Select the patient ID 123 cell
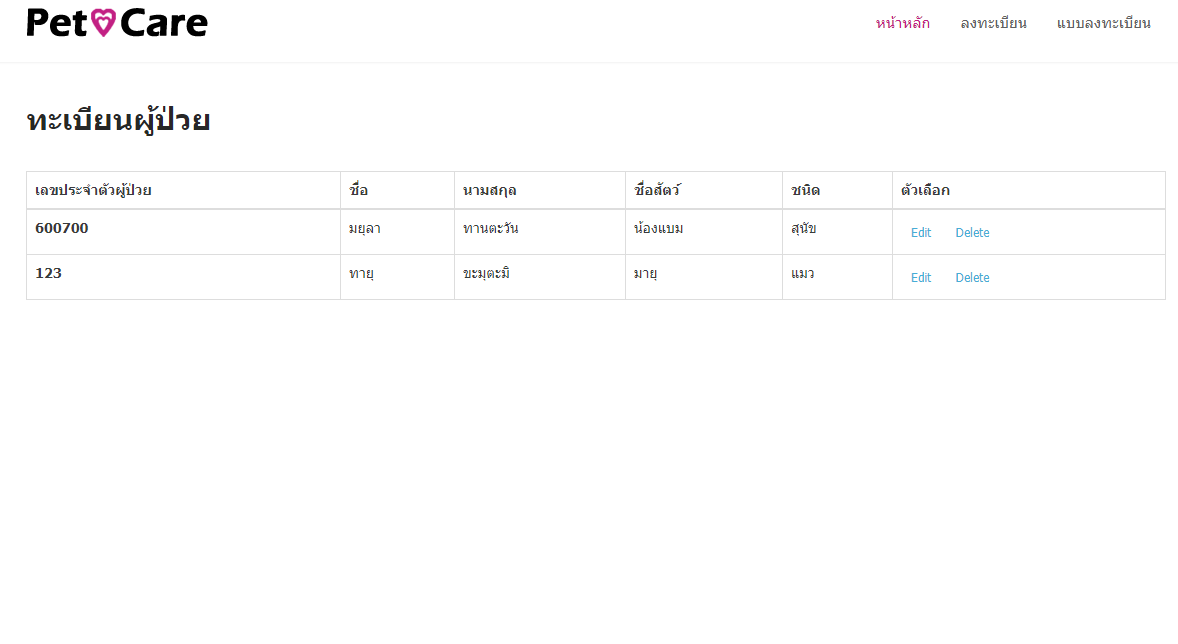Viewport: 1178px width, 644px height. (48, 273)
